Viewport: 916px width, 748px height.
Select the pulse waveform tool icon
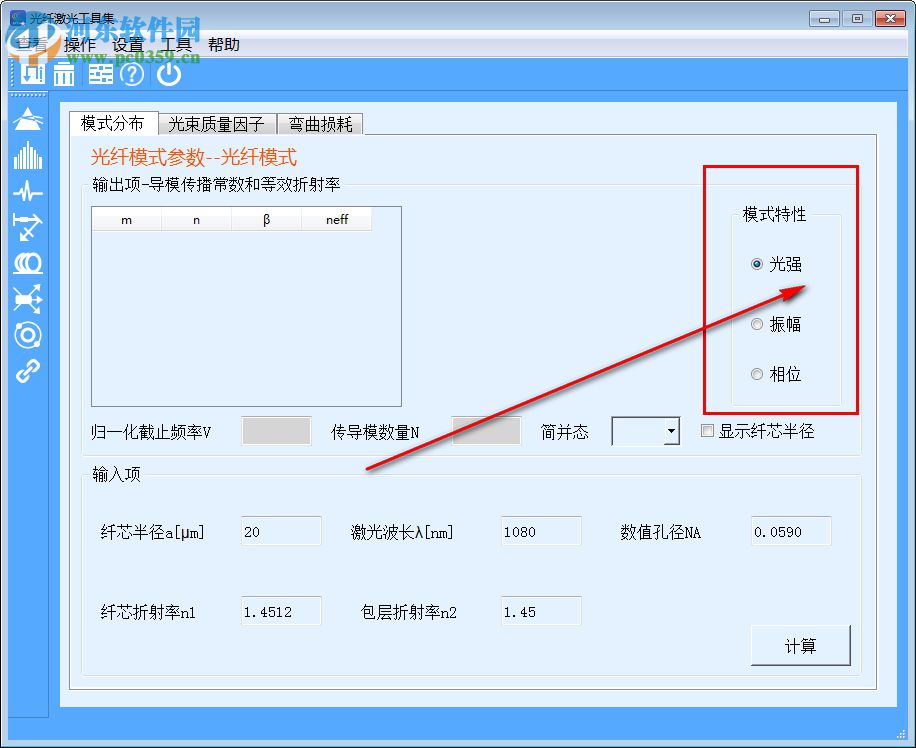[x=27, y=192]
